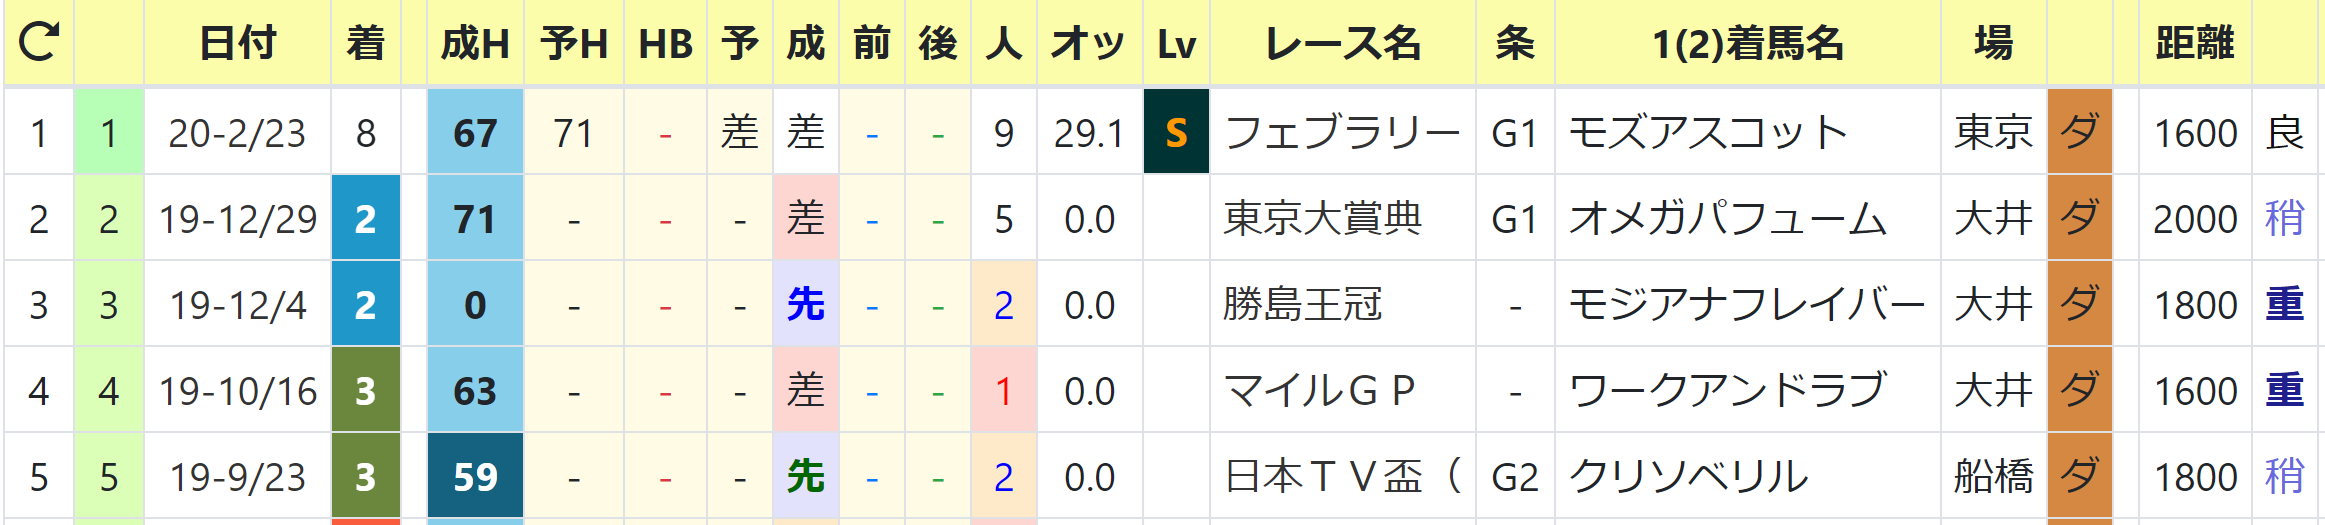This screenshot has width=2325, height=525.
Task: Click winner name クリソベリル
Action: [x=1688, y=476]
